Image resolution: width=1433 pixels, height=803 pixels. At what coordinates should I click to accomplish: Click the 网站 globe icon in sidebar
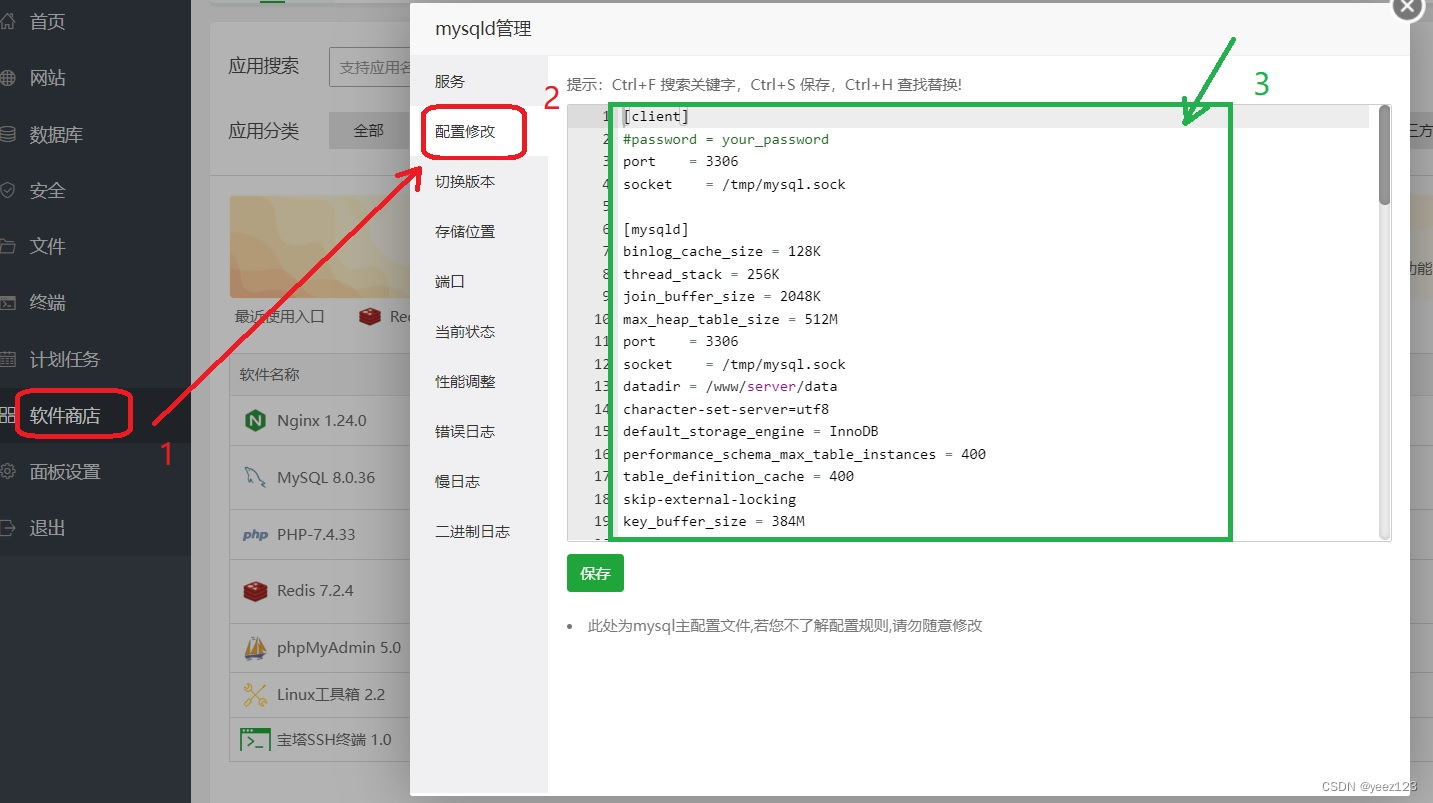[7, 78]
